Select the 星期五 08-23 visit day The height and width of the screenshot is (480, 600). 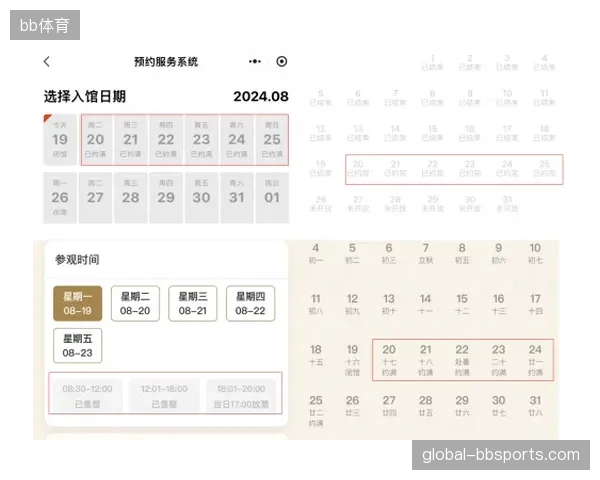[x=78, y=345]
